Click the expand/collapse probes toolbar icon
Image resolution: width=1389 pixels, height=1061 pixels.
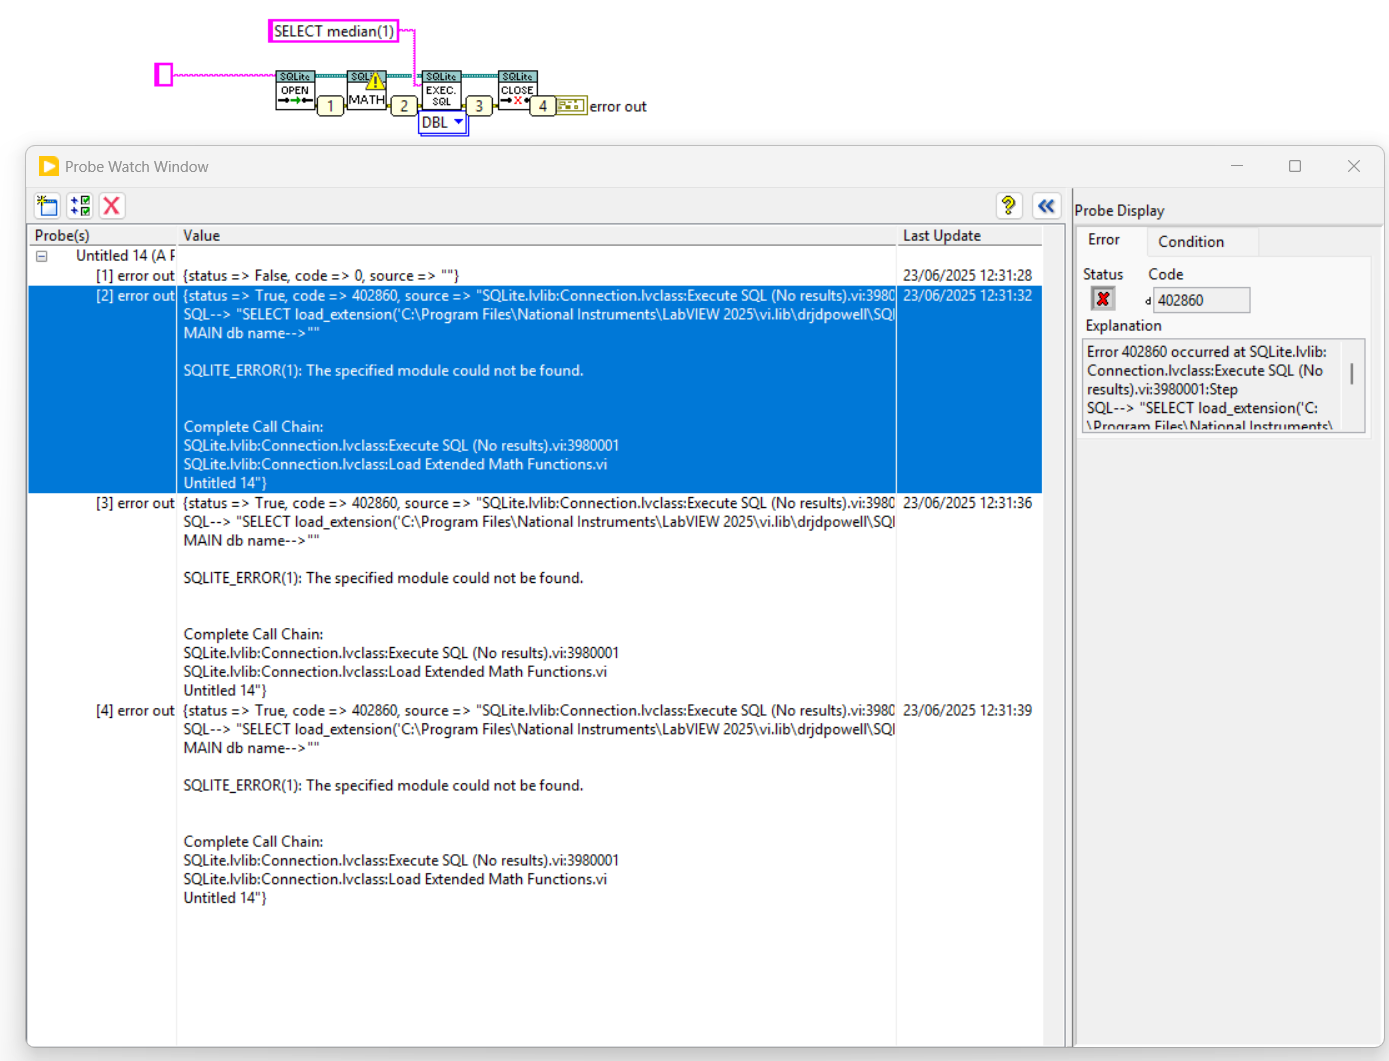80,206
